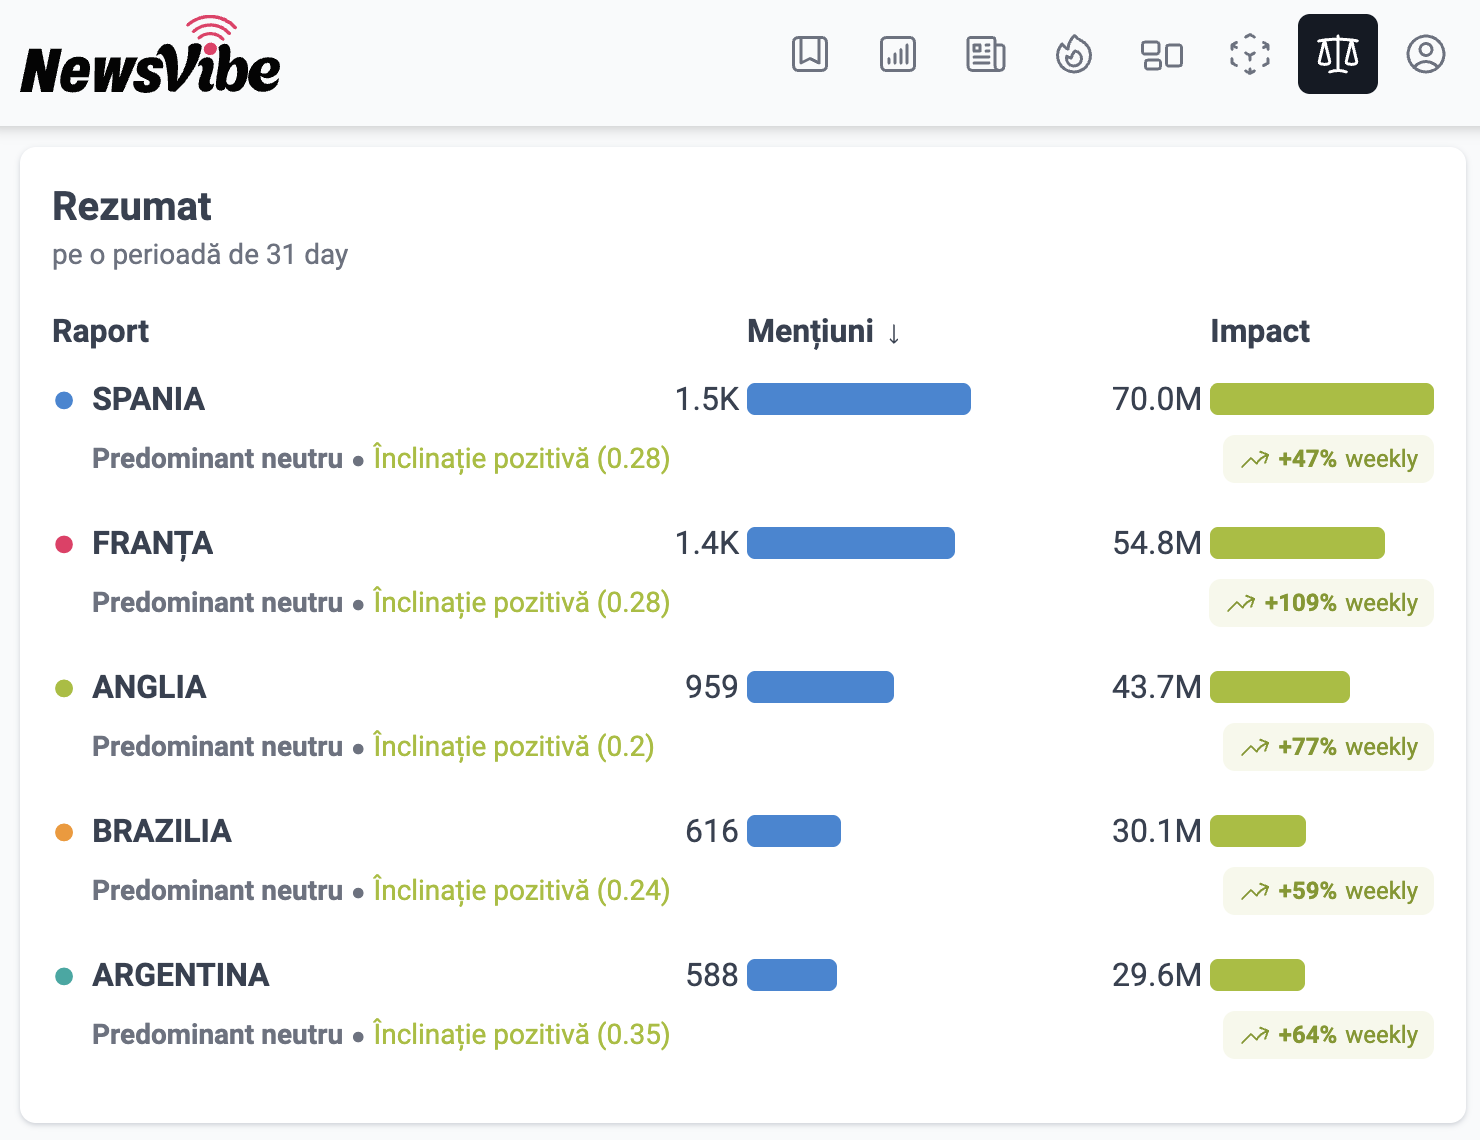Click ARGENTINA's blue mentions bar
The image size is (1480, 1140).
point(792,975)
